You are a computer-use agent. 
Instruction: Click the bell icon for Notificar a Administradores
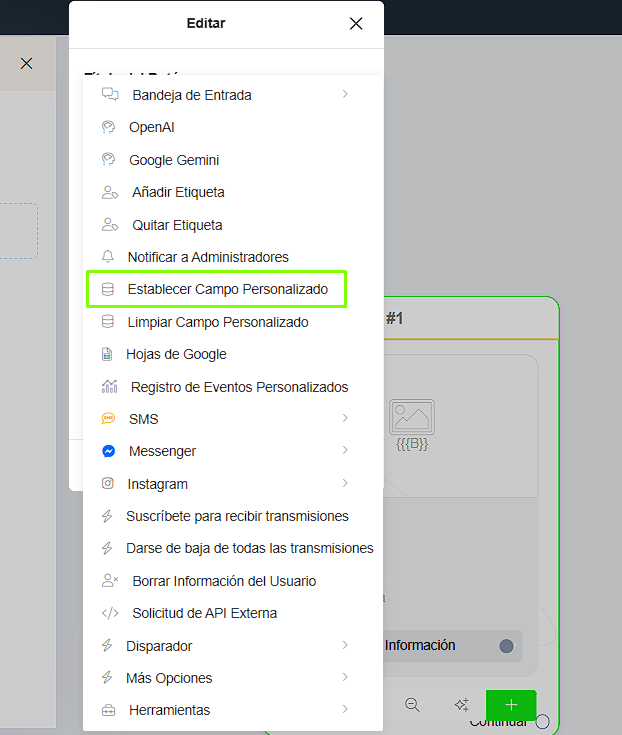[108, 256]
